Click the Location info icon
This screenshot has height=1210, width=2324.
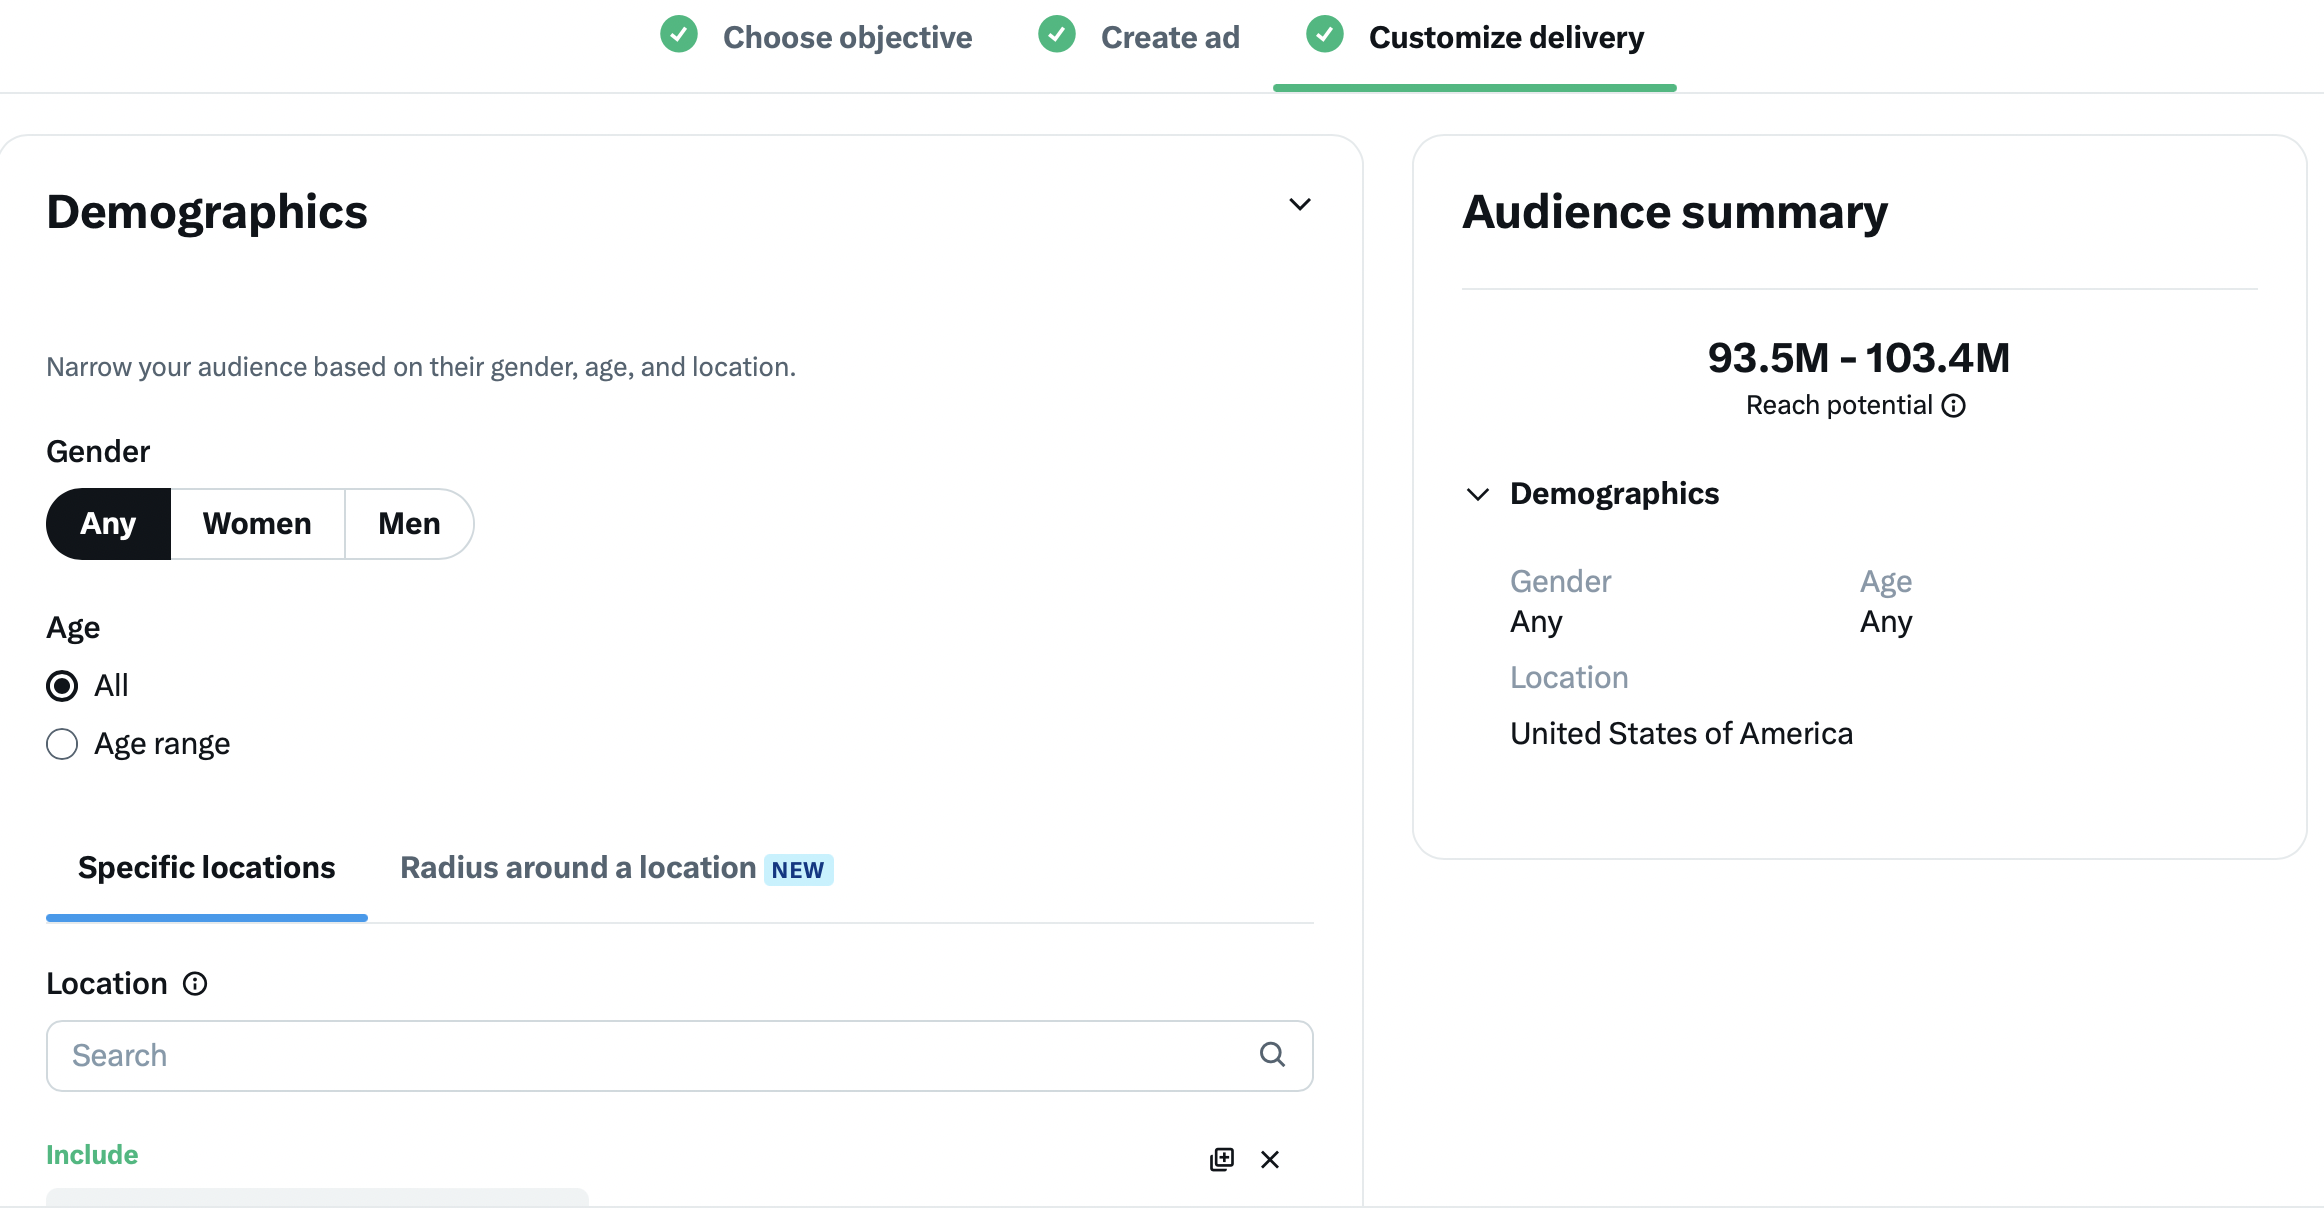(x=195, y=984)
